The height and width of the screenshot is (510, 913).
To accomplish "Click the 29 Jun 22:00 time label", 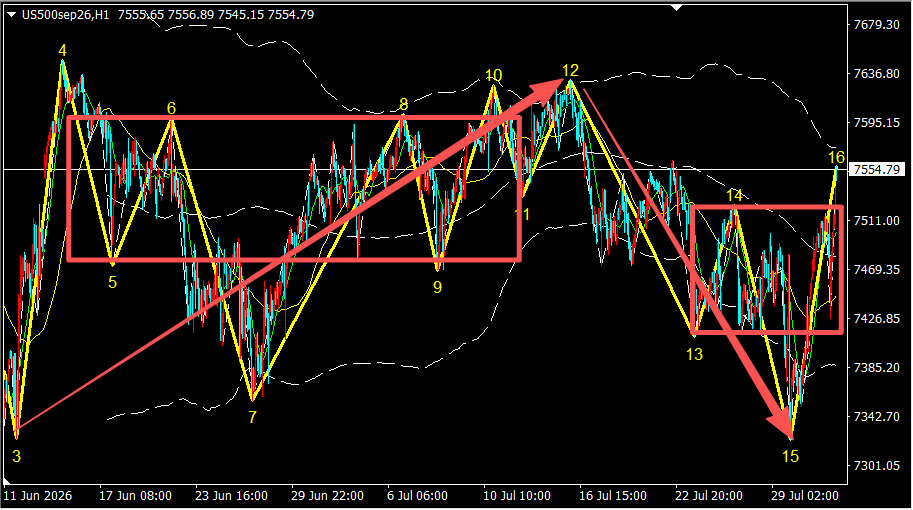I will [x=327, y=496].
